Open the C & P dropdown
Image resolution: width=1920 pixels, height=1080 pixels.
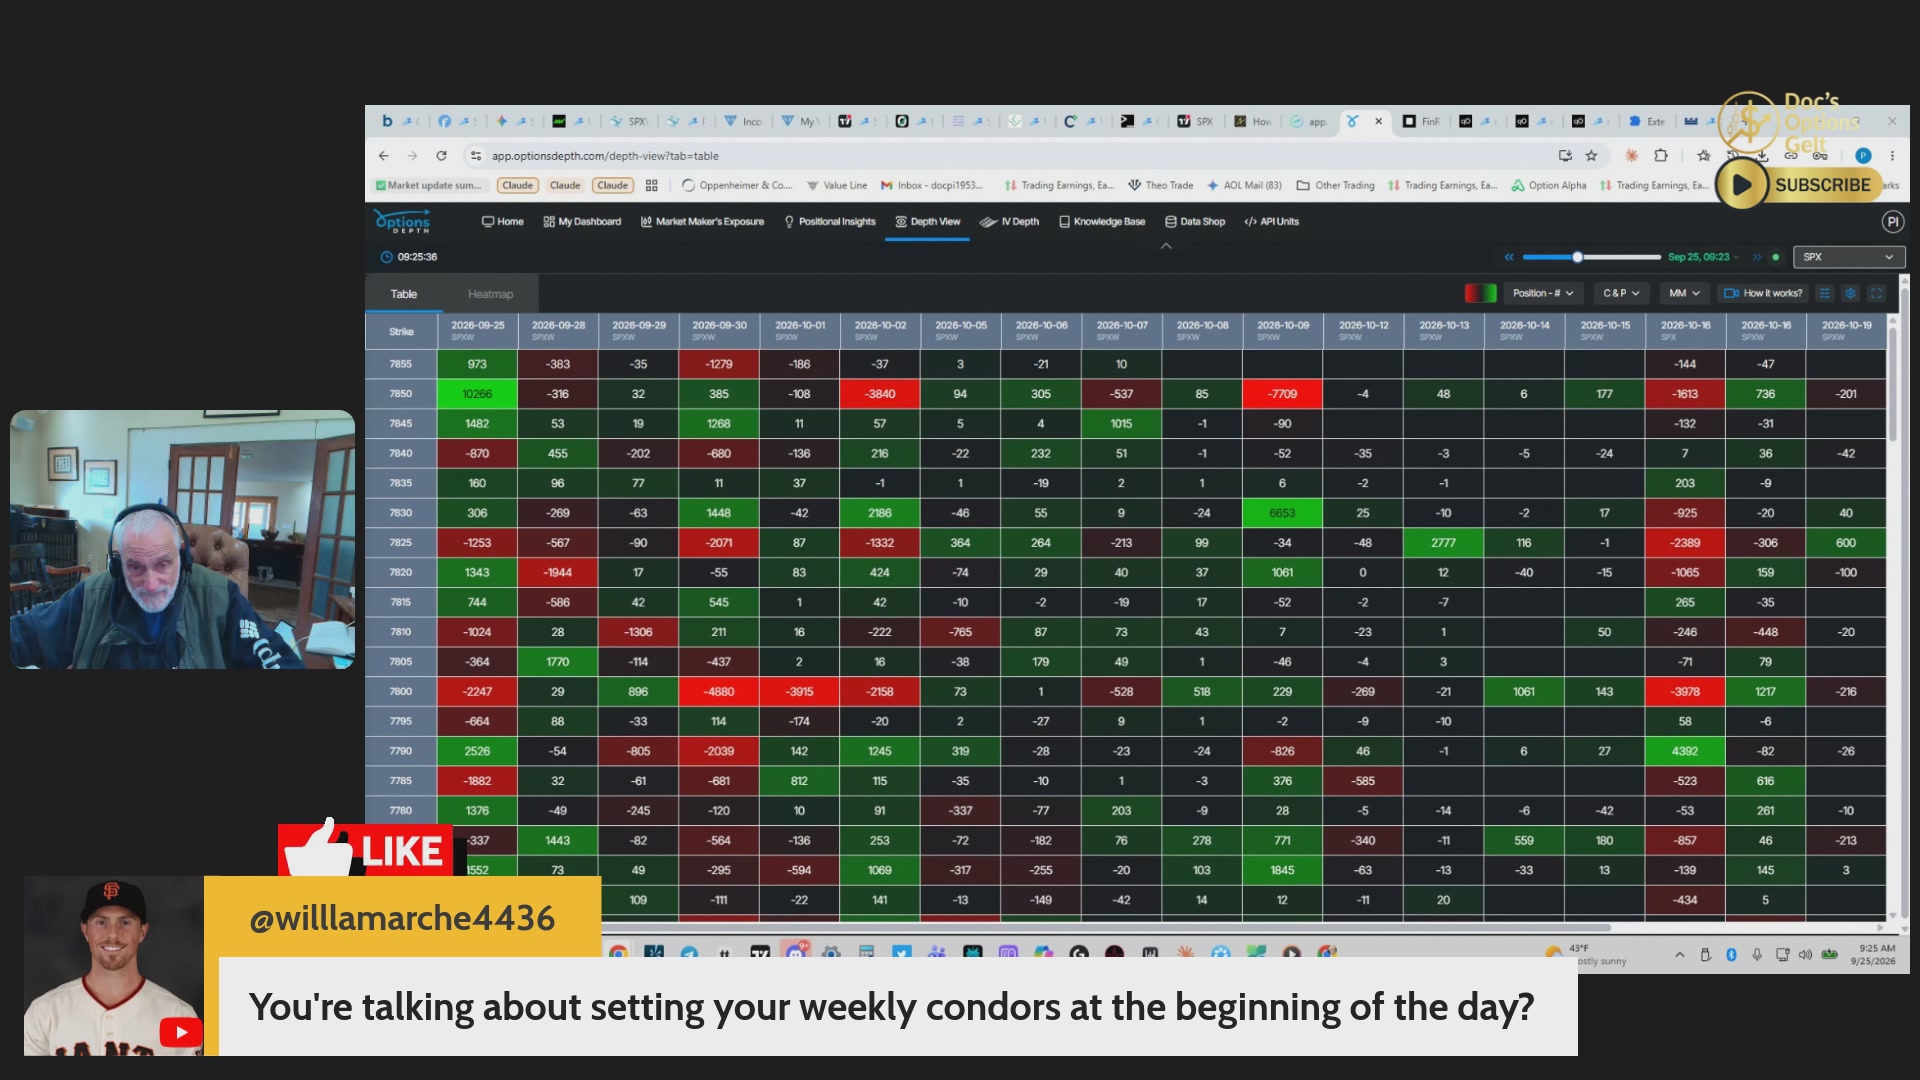(1621, 293)
